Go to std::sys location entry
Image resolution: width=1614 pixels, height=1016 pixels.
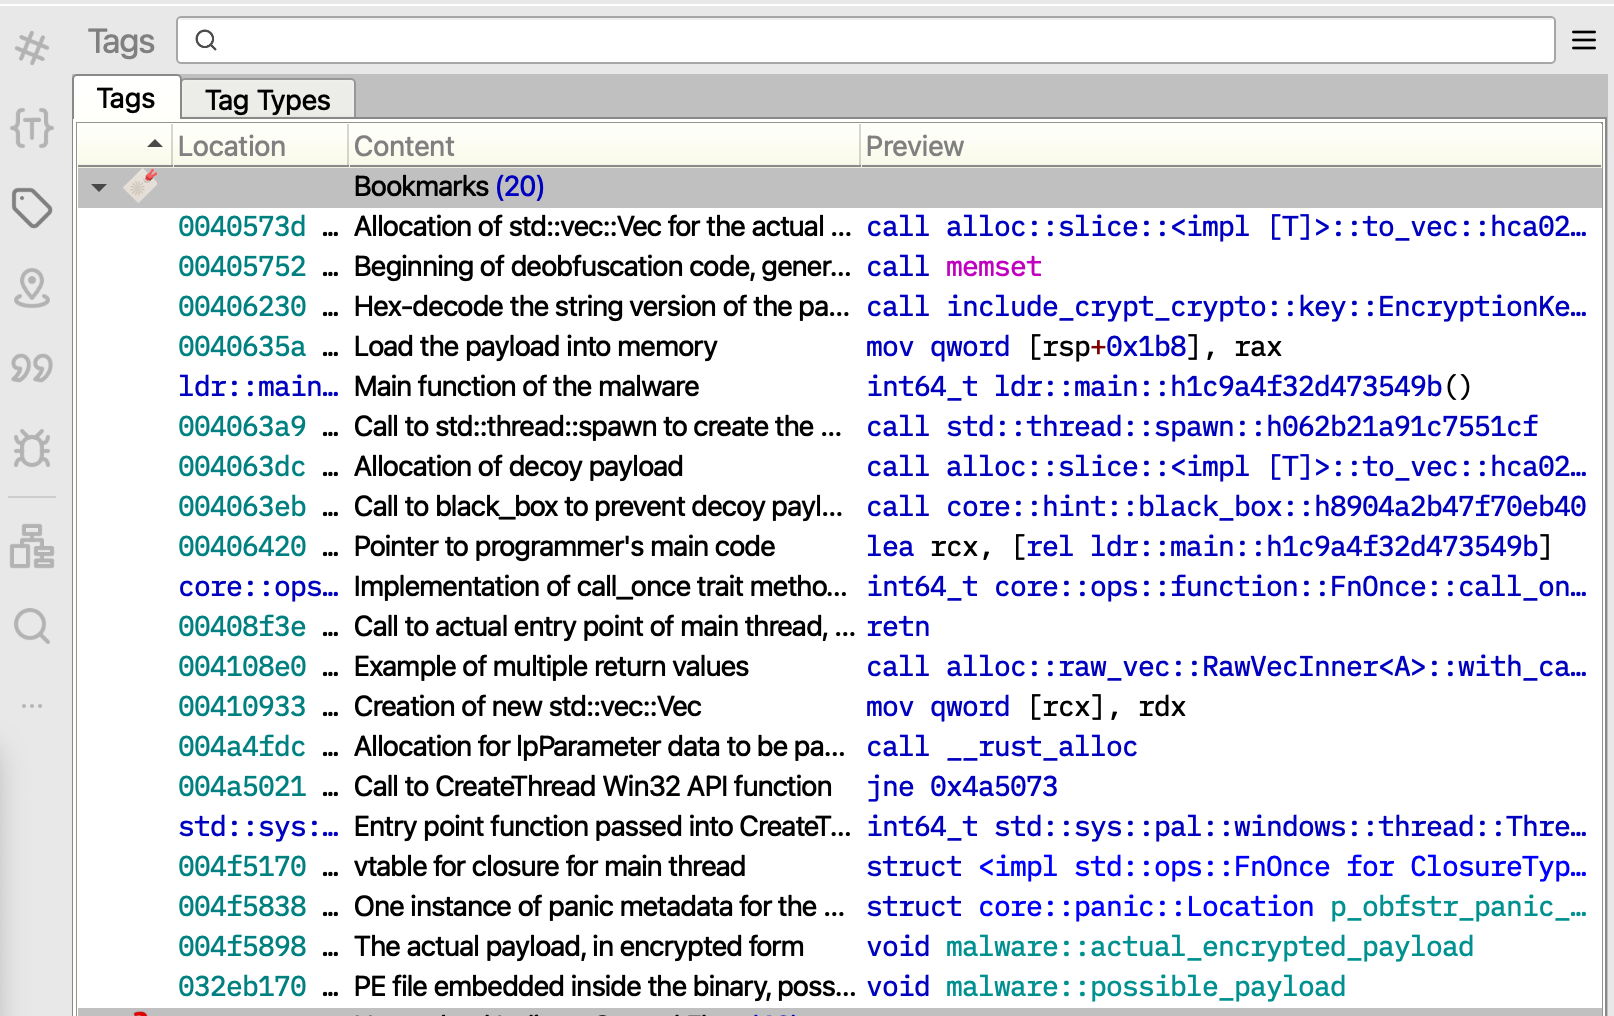tap(258, 827)
